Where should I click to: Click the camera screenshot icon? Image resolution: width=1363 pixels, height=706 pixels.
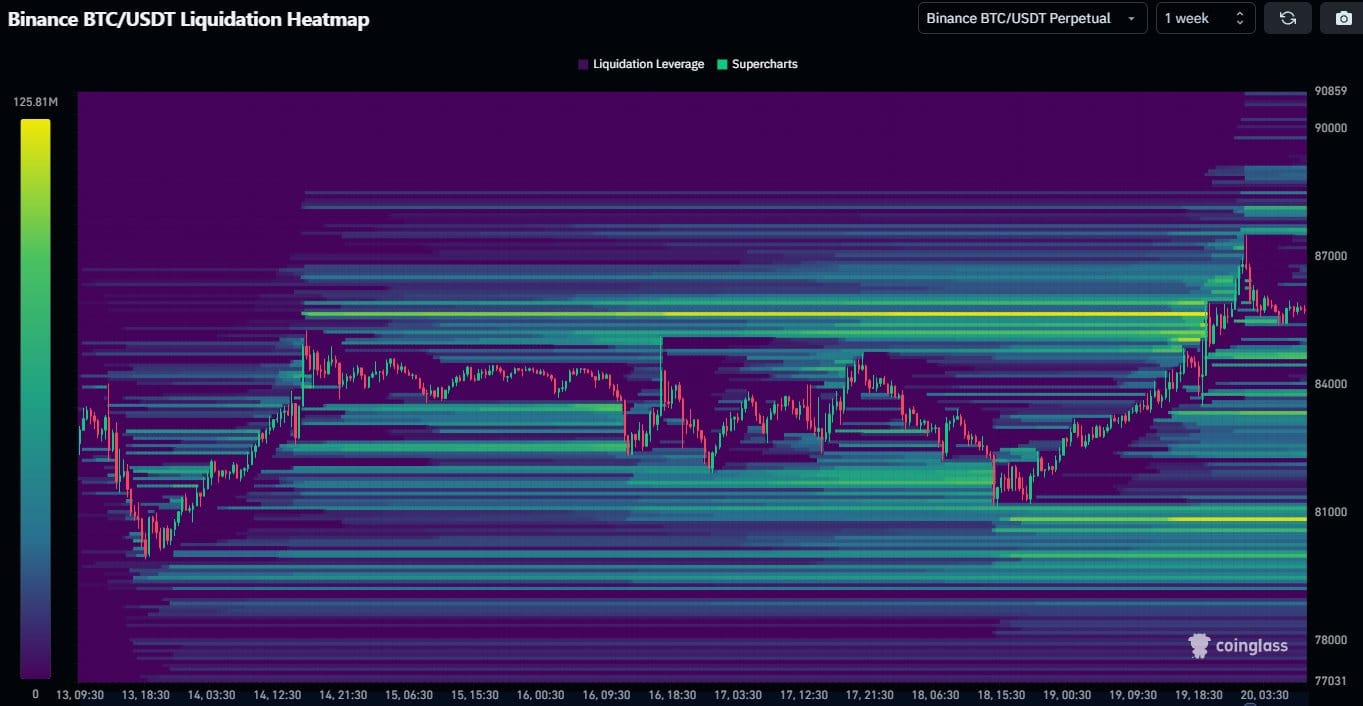tap(1341, 18)
